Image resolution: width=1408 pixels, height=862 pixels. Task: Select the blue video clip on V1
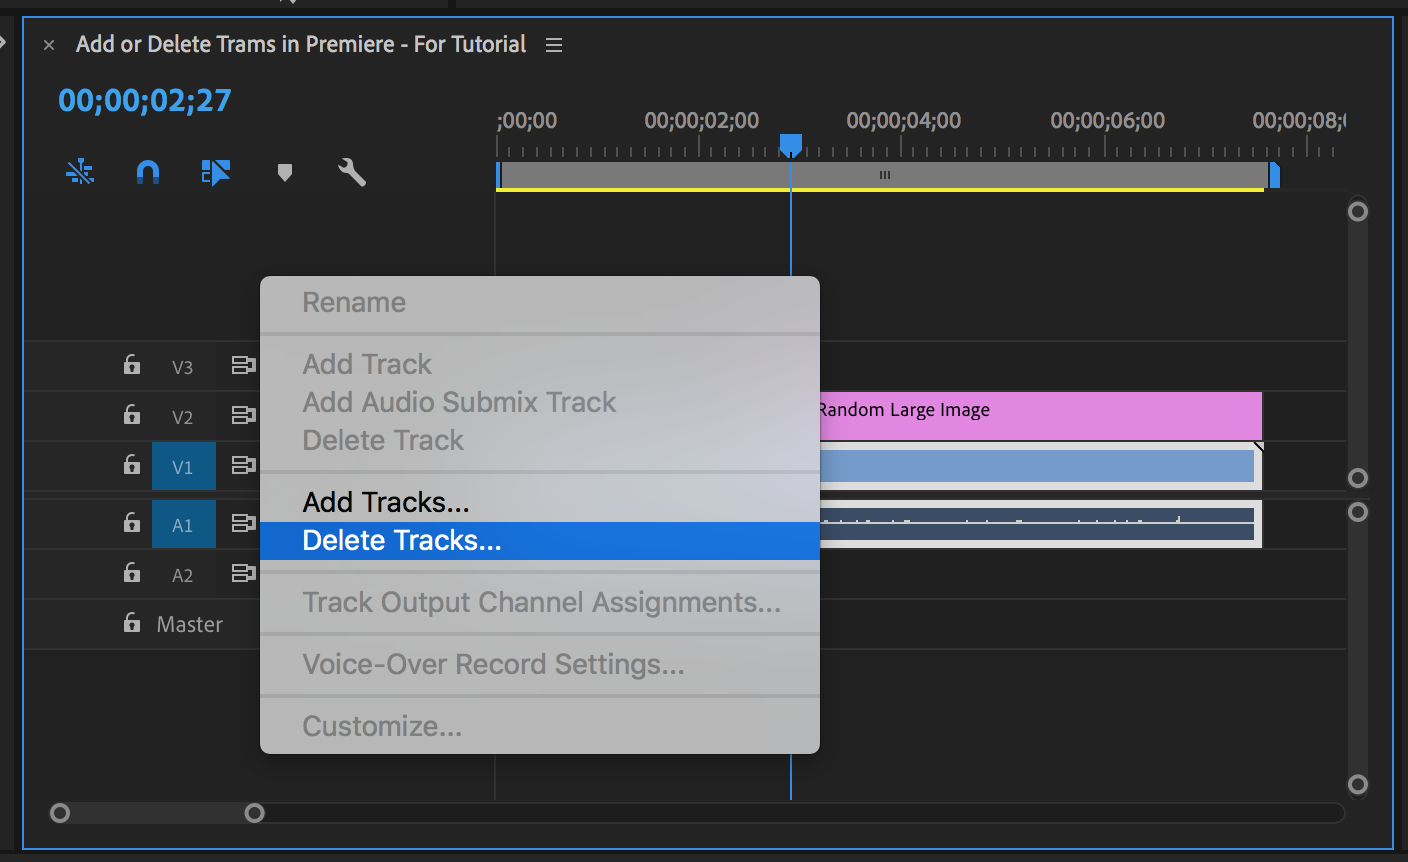[x=1040, y=466]
